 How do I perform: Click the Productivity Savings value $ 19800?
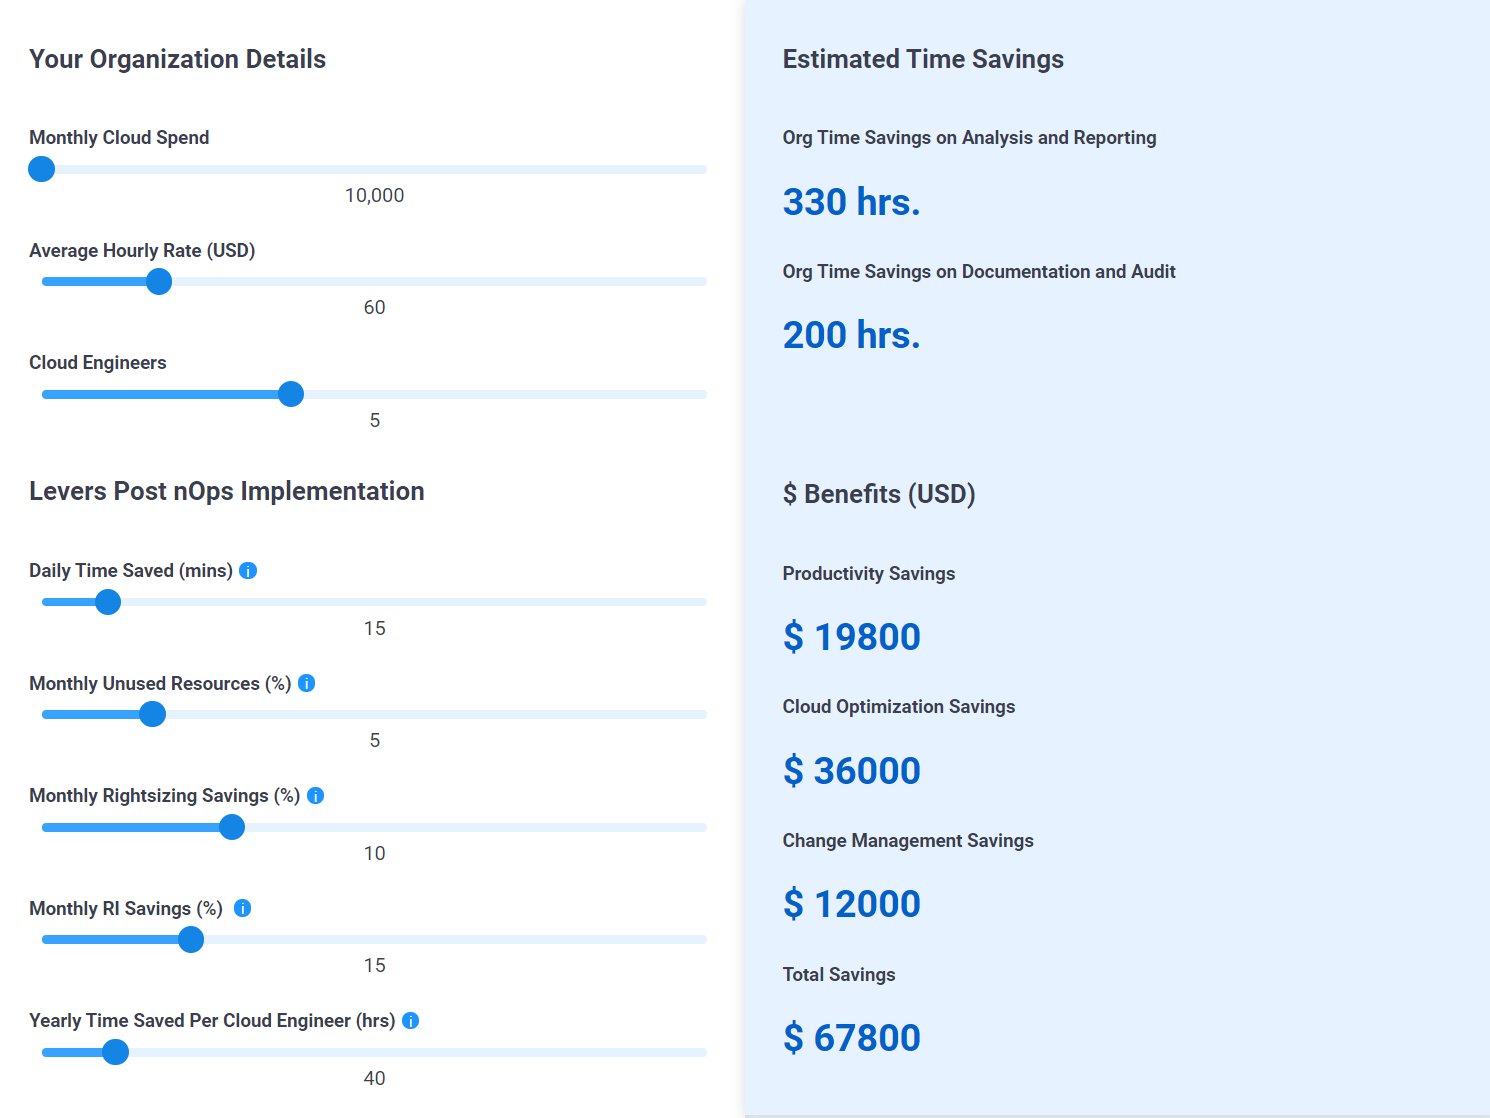point(852,637)
